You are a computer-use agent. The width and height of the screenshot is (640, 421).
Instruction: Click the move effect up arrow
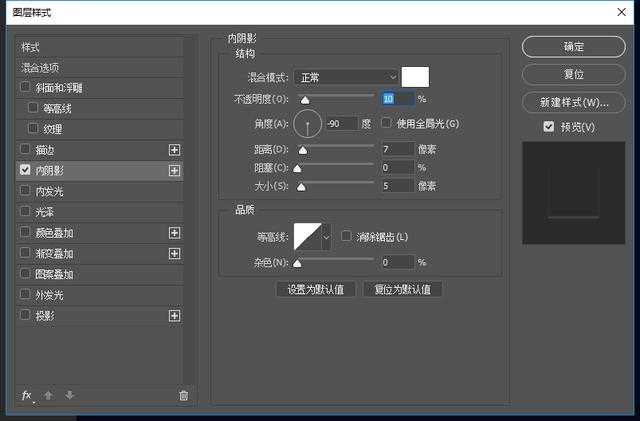(x=48, y=395)
